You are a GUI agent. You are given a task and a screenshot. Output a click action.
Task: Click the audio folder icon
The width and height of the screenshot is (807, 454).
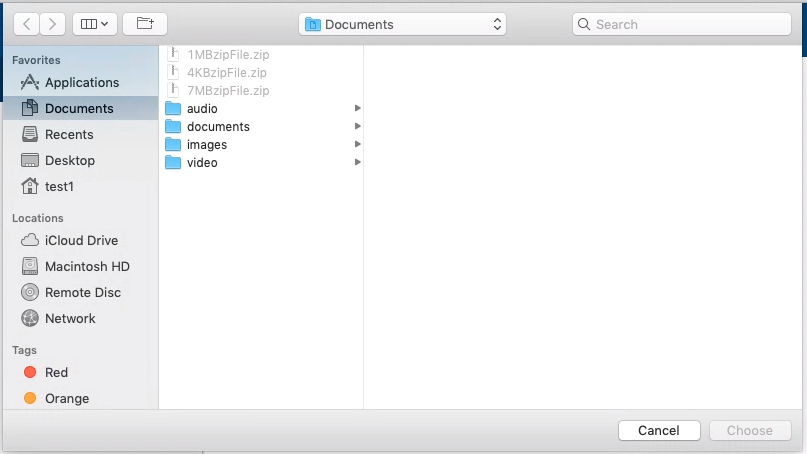click(173, 108)
